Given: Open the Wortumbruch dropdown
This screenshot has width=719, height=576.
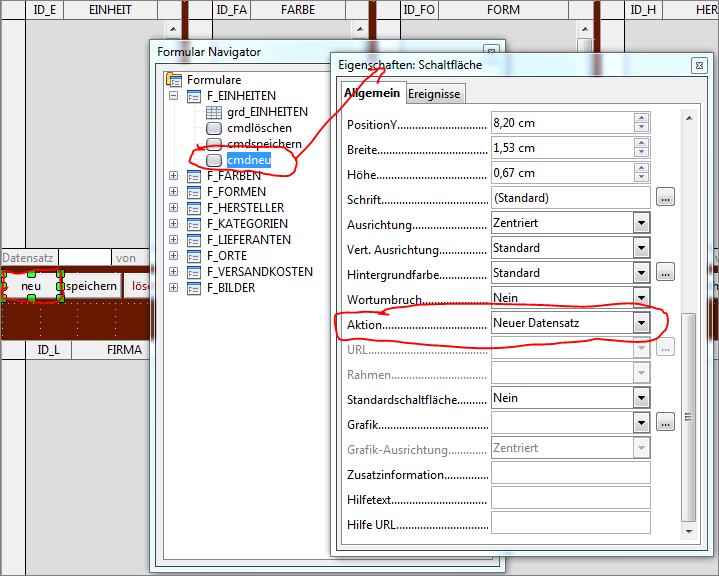Looking at the screenshot, I should click(x=642, y=297).
